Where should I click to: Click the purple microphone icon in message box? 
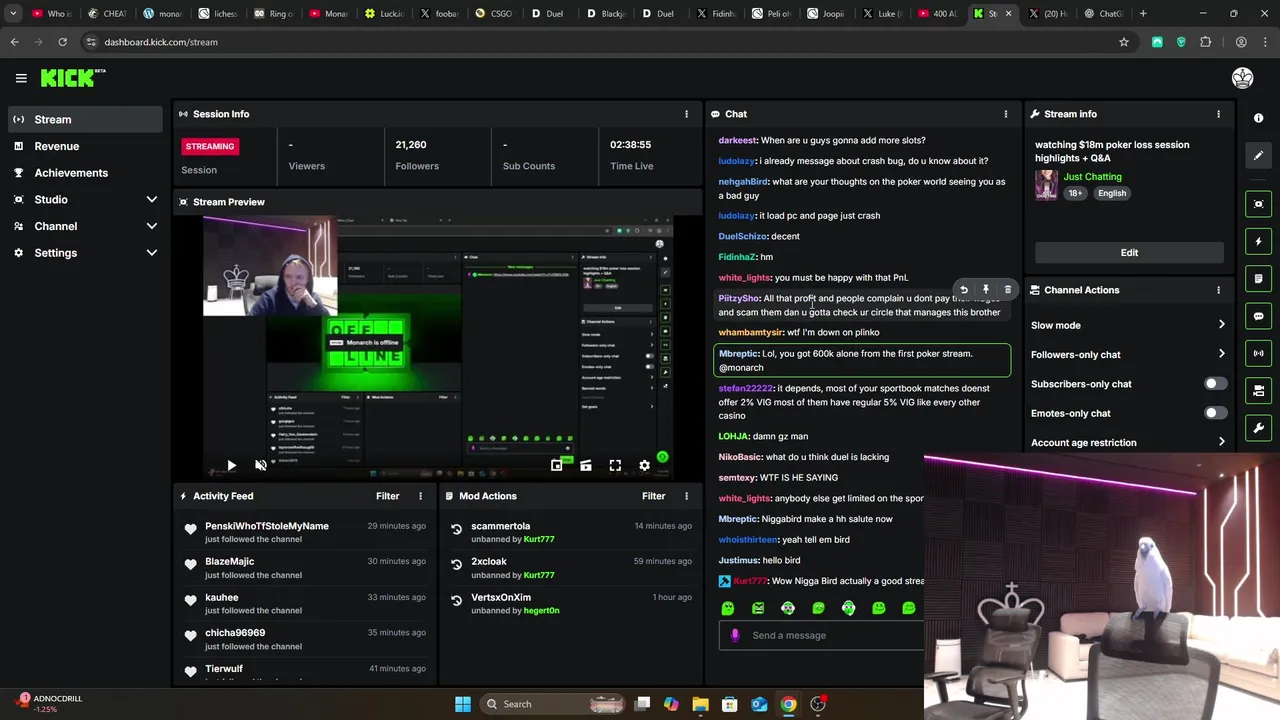point(735,635)
